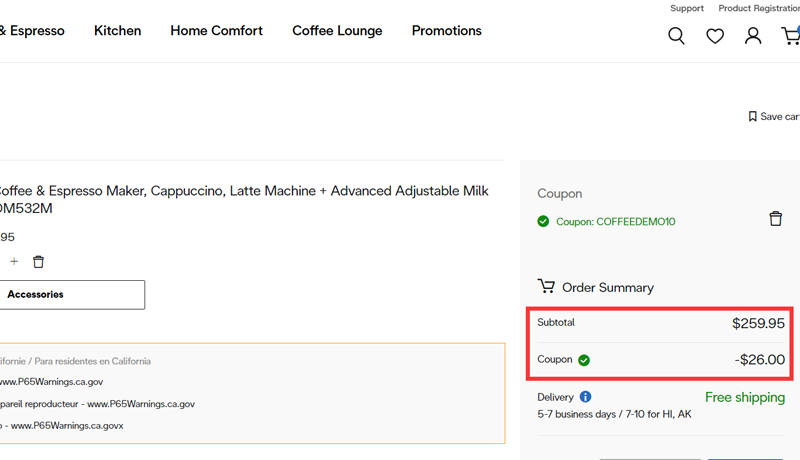The image size is (800, 460).
Task: Open the Support link
Action: click(687, 8)
